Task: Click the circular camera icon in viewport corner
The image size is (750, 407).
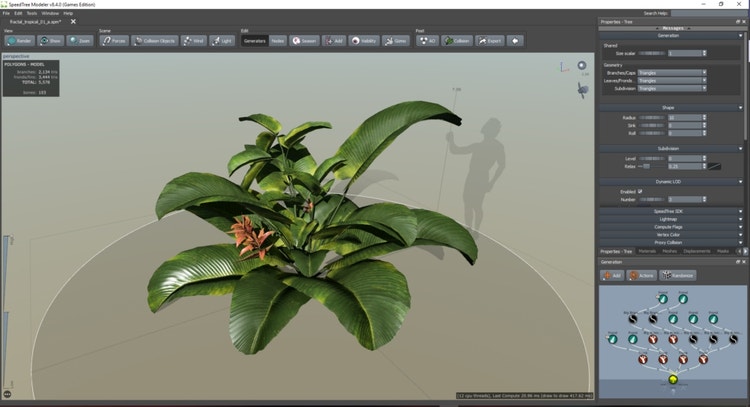Action: click(582, 65)
